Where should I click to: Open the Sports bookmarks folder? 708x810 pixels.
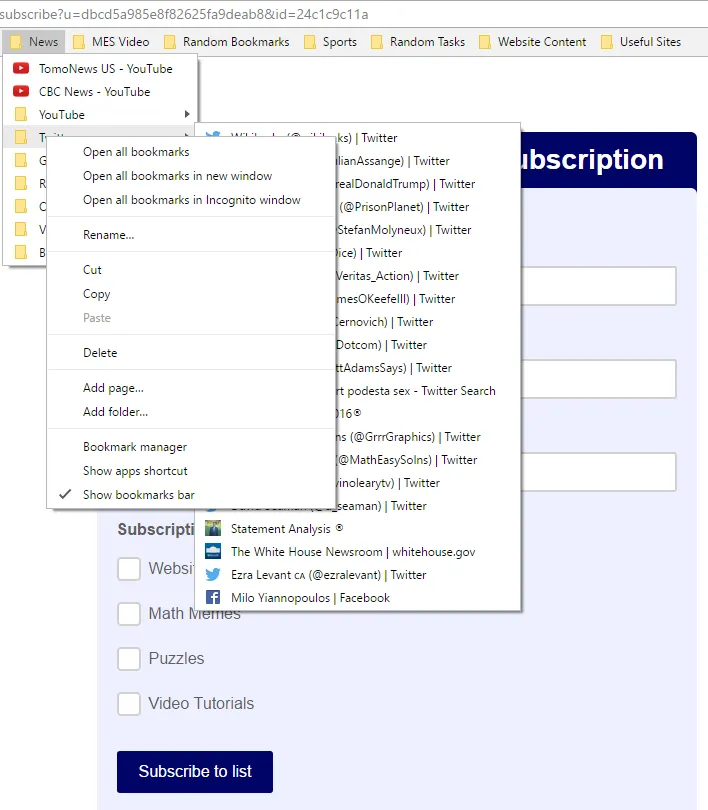click(331, 42)
